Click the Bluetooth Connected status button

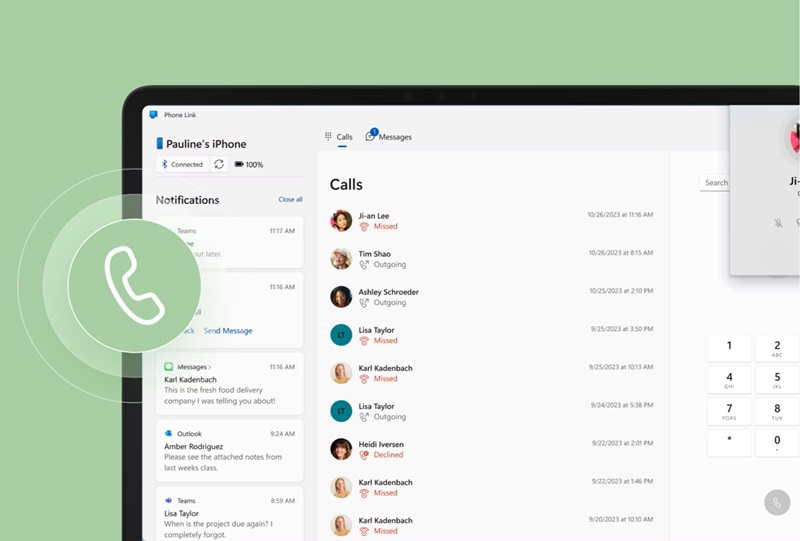[183, 164]
